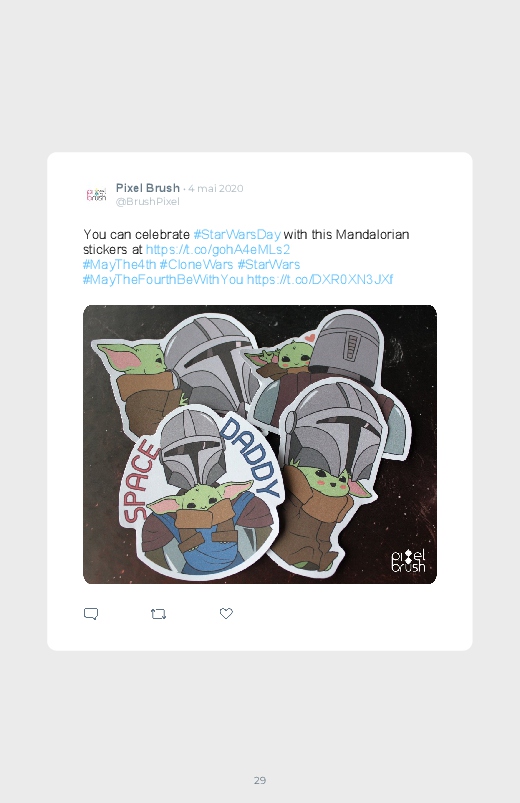Open the #CloneWars hashtag

tap(196, 264)
